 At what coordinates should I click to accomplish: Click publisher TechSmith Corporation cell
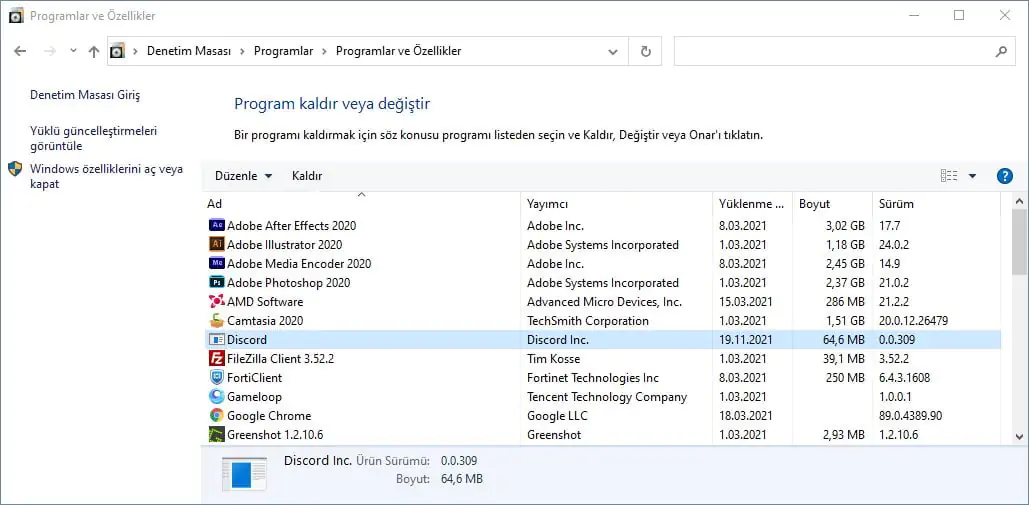point(587,321)
